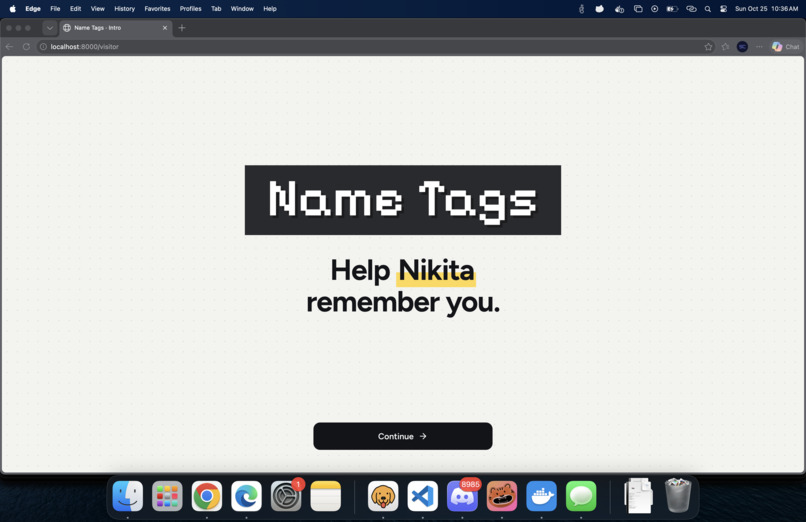Open Copilot Chat in the toolbar
The width and height of the screenshot is (806, 522).
pos(785,47)
